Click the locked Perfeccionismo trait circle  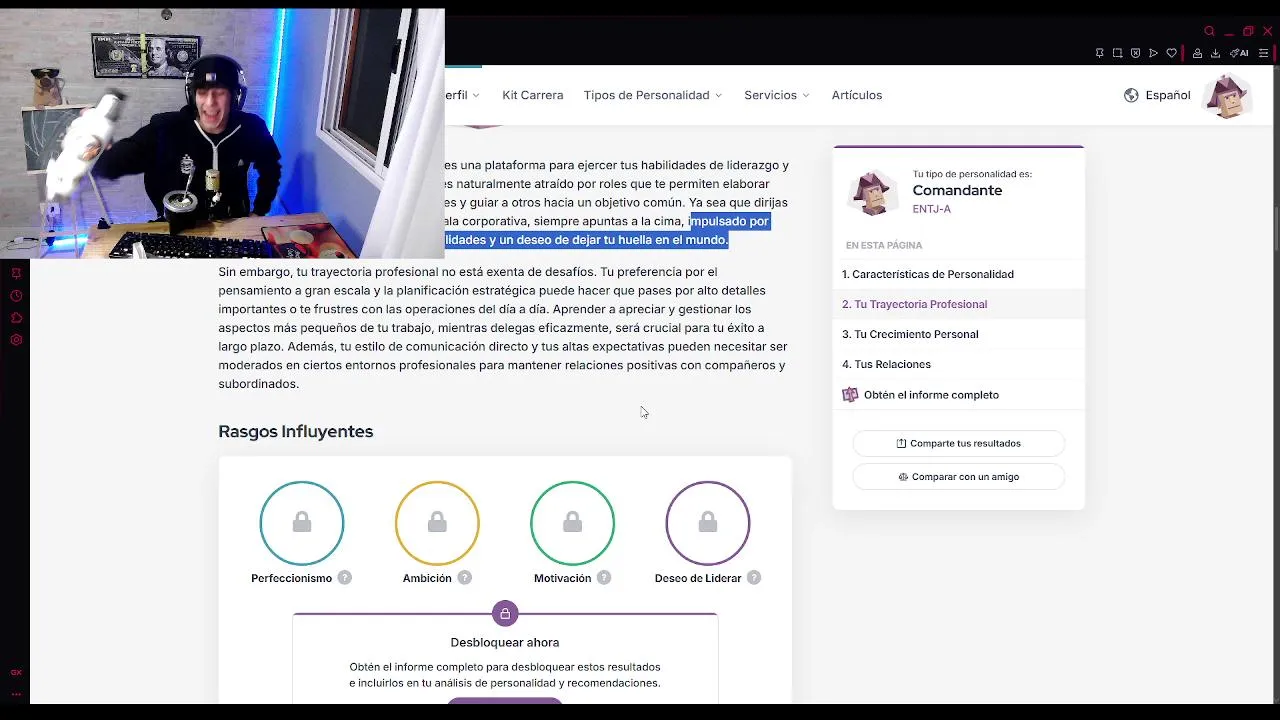click(302, 523)
